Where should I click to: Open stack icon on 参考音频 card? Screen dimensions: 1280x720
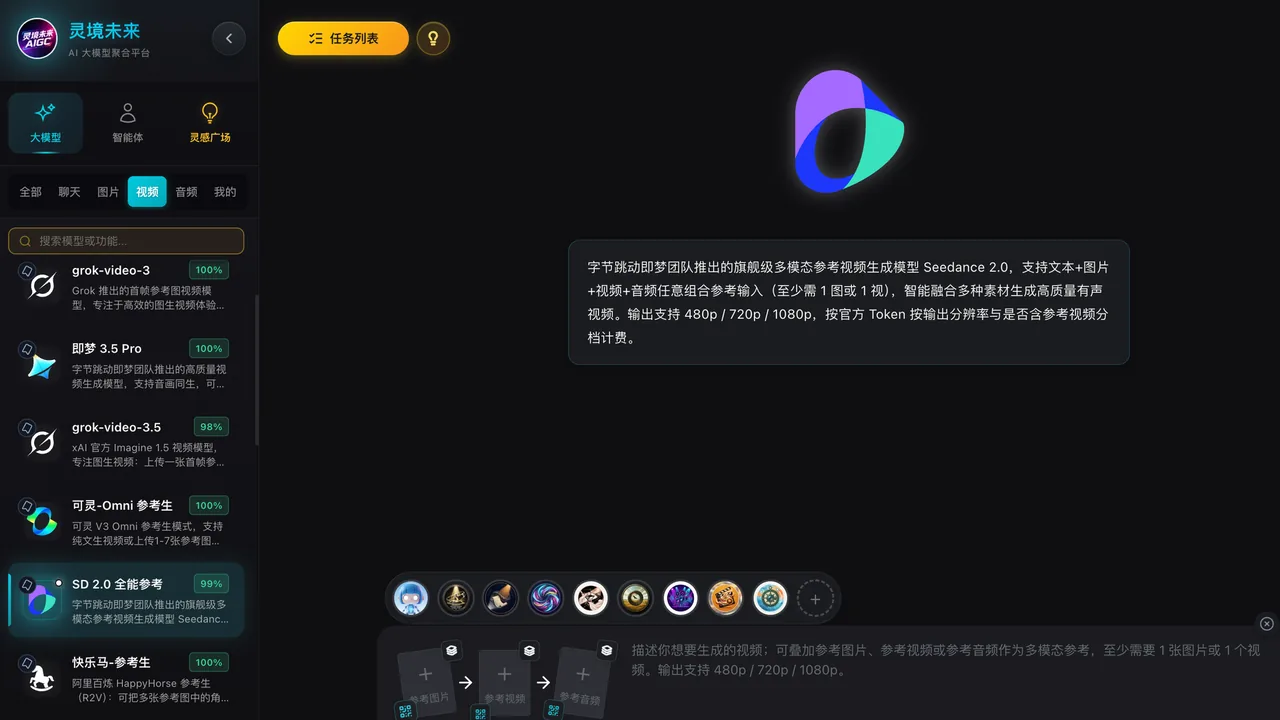pos(607,650)
